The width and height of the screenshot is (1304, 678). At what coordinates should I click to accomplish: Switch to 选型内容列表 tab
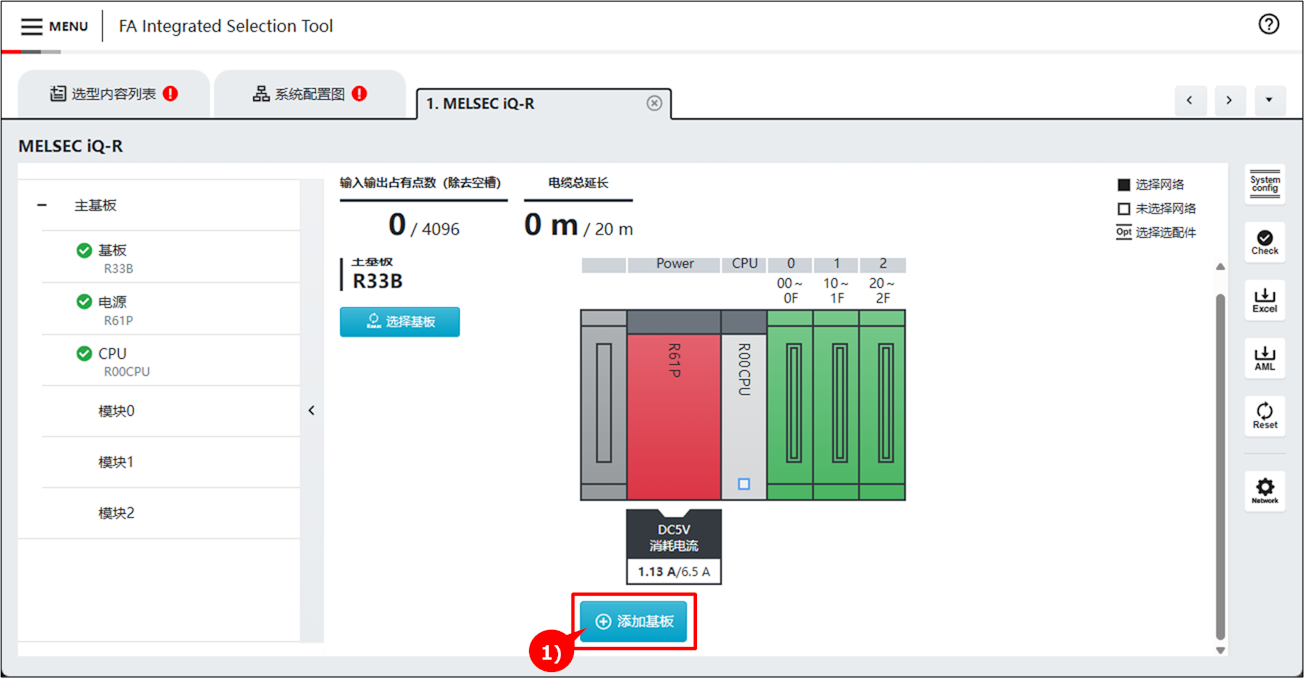click(113, 94)
